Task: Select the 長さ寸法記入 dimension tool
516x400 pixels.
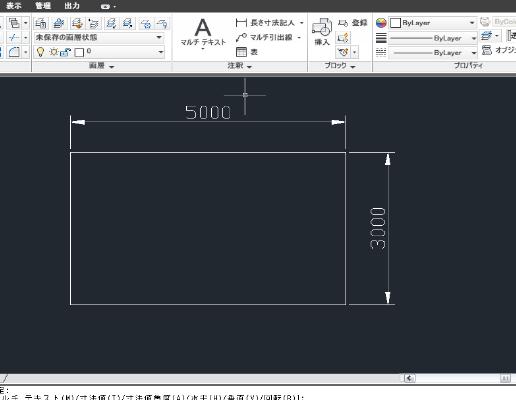Action: click(265, 23)
